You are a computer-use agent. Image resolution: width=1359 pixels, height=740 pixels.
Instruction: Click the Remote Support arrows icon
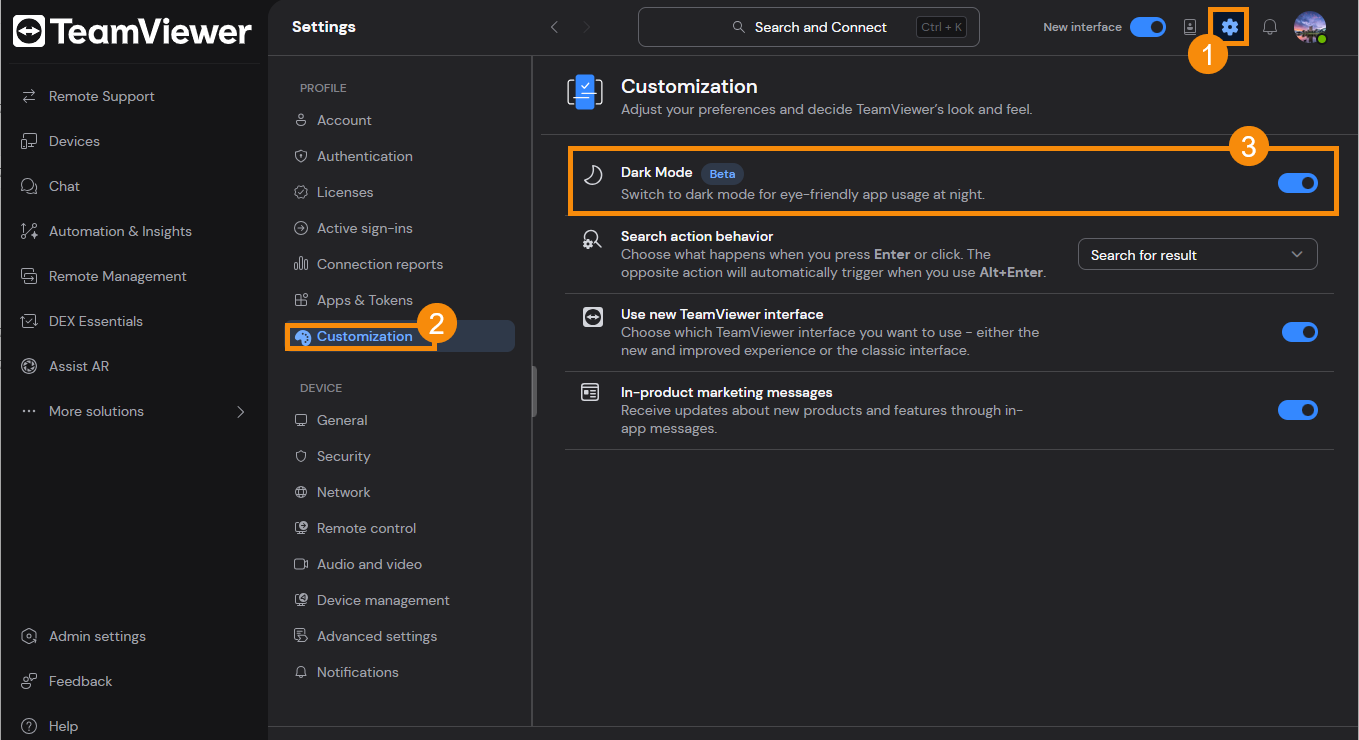click(29, 96)
